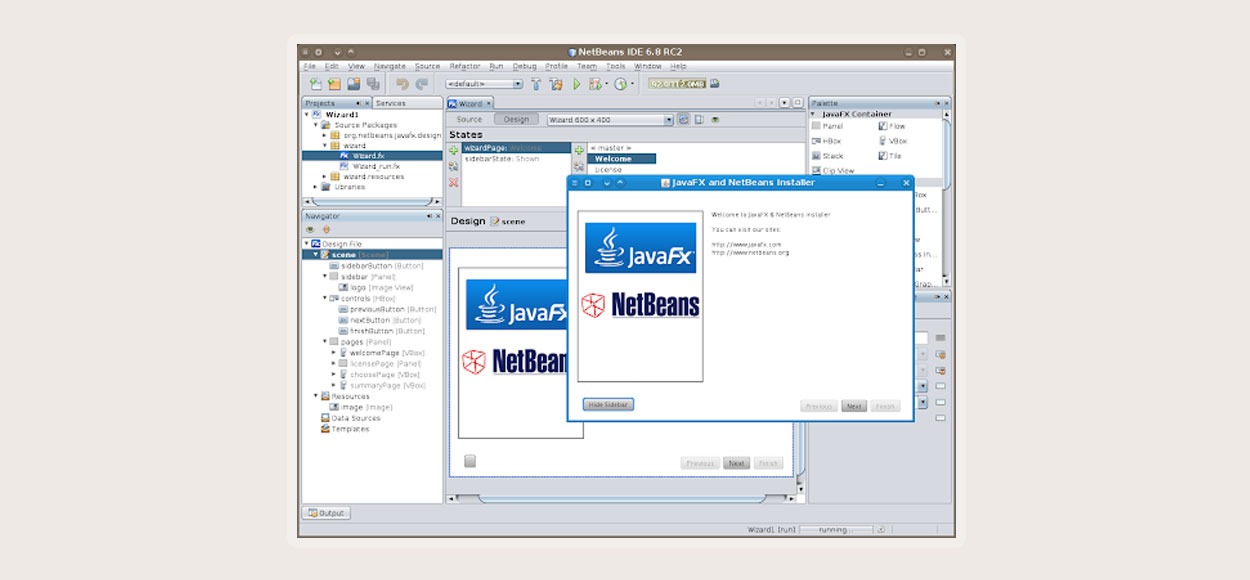Open the Wizard 600 x 400 size dropdown
The height and width of the screenshot is (580, 1250).
[x=610, y=120]
